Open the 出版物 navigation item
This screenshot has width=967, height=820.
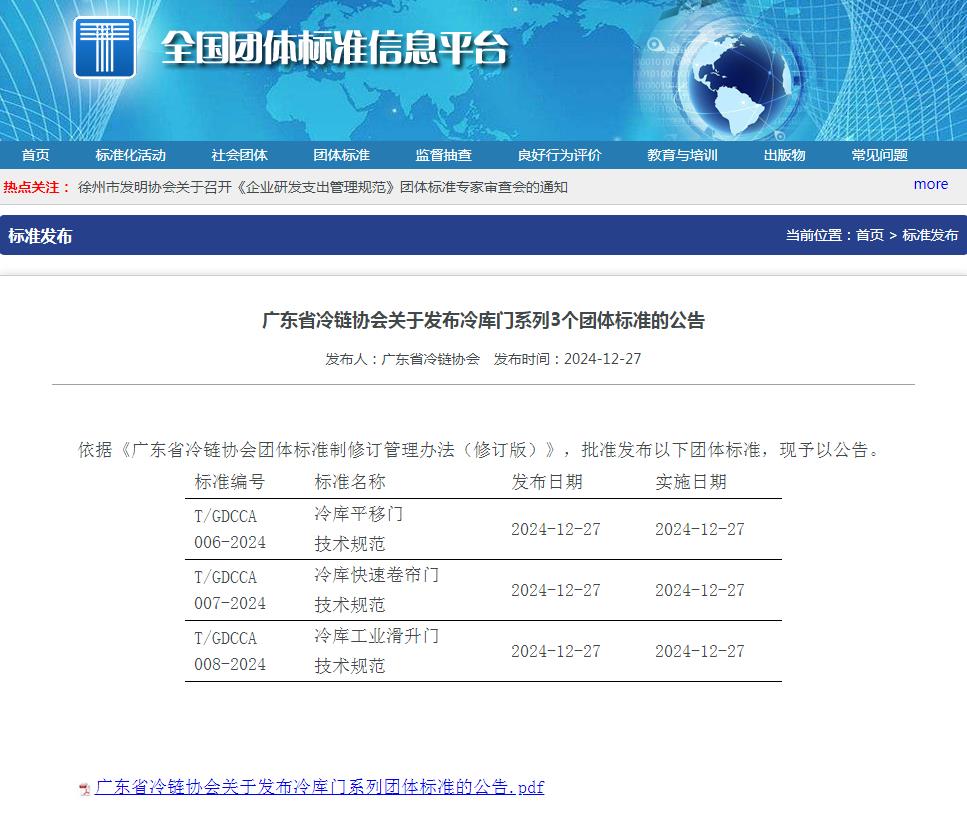point(784,155)
